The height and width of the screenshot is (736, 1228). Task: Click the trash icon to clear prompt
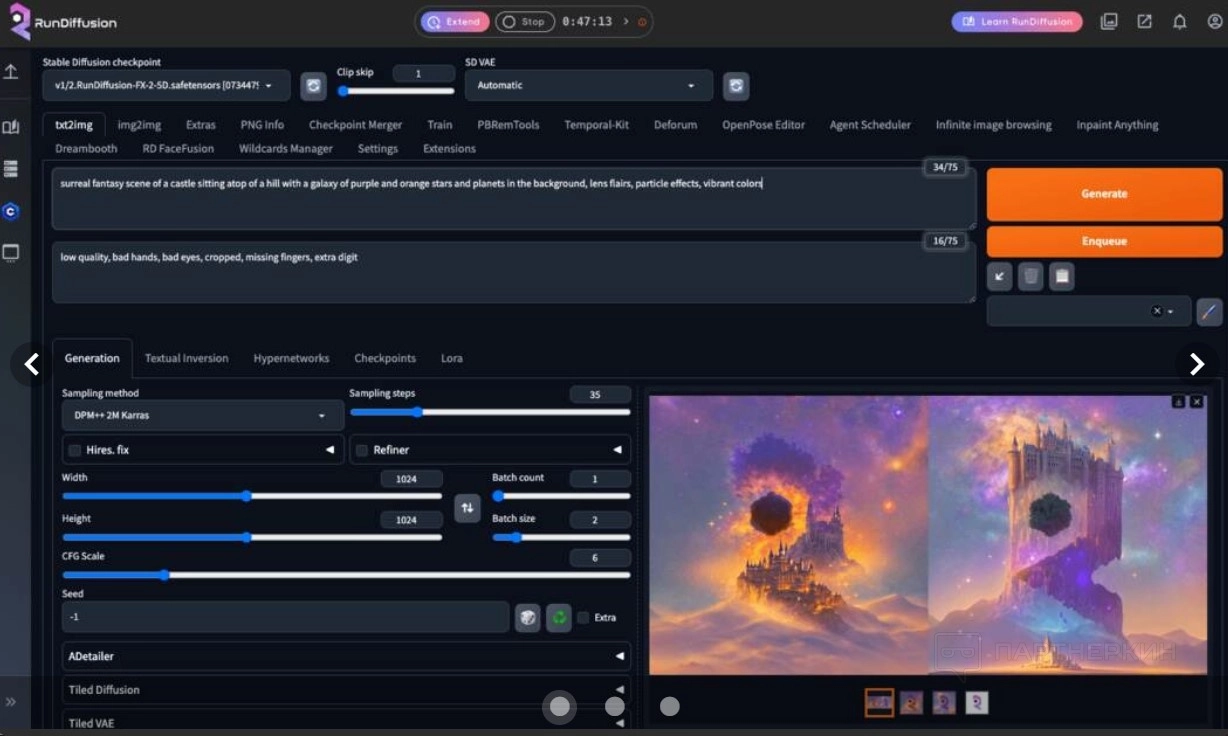pyautogui.click(x=1030, y=277)
